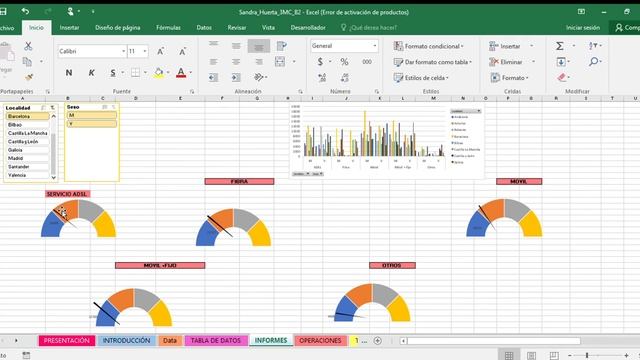The image size is (640, 360).
Task: Align text left icon
Action: (213, 62)
